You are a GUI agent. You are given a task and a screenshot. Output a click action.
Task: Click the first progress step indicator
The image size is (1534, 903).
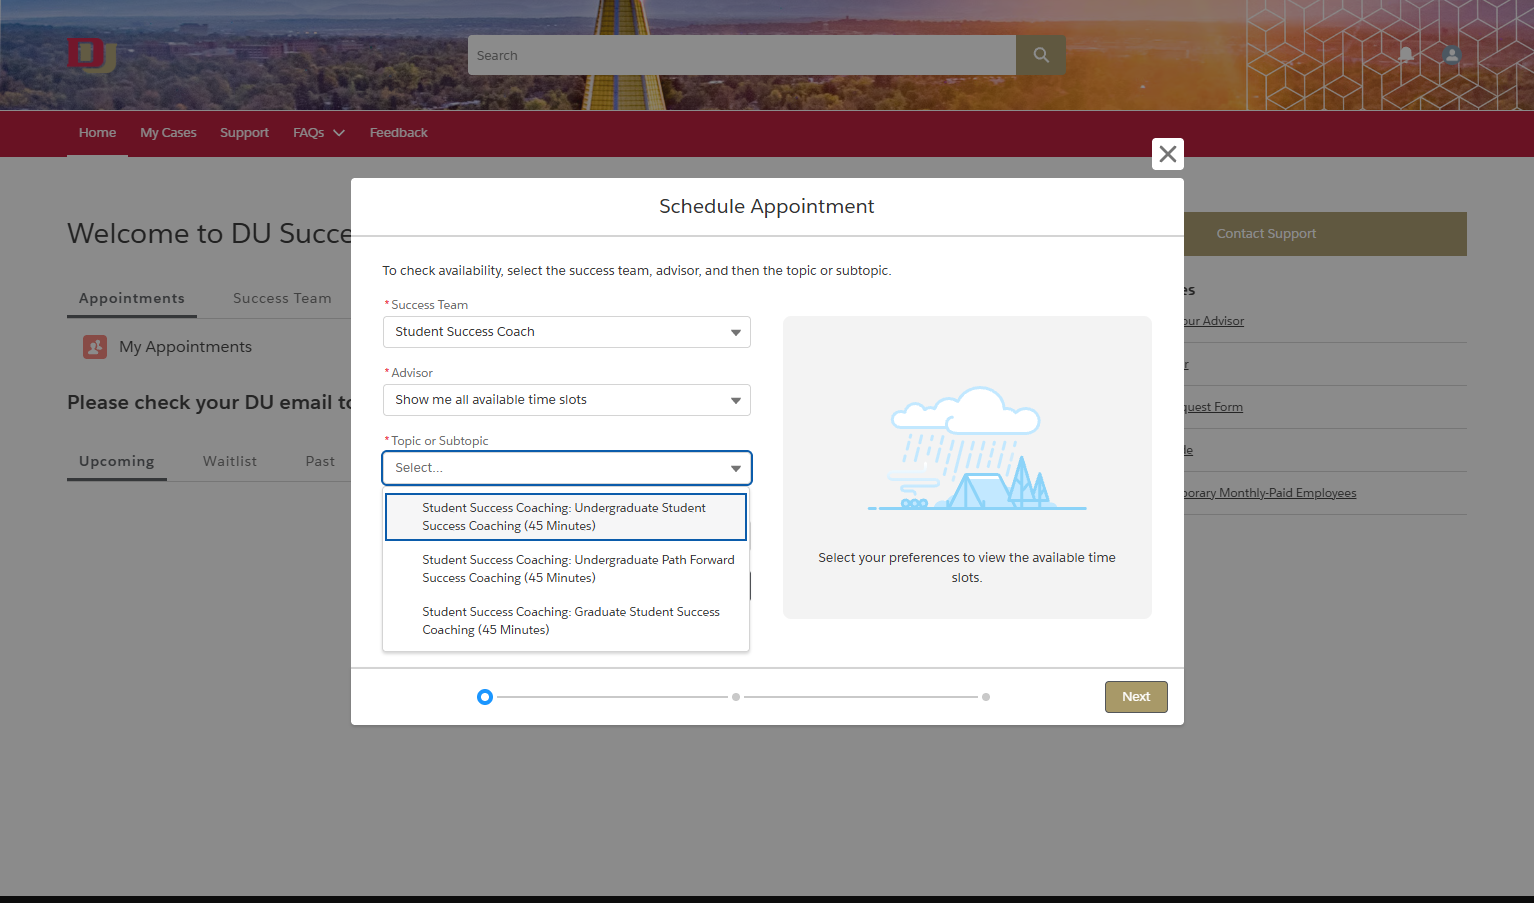485,697
